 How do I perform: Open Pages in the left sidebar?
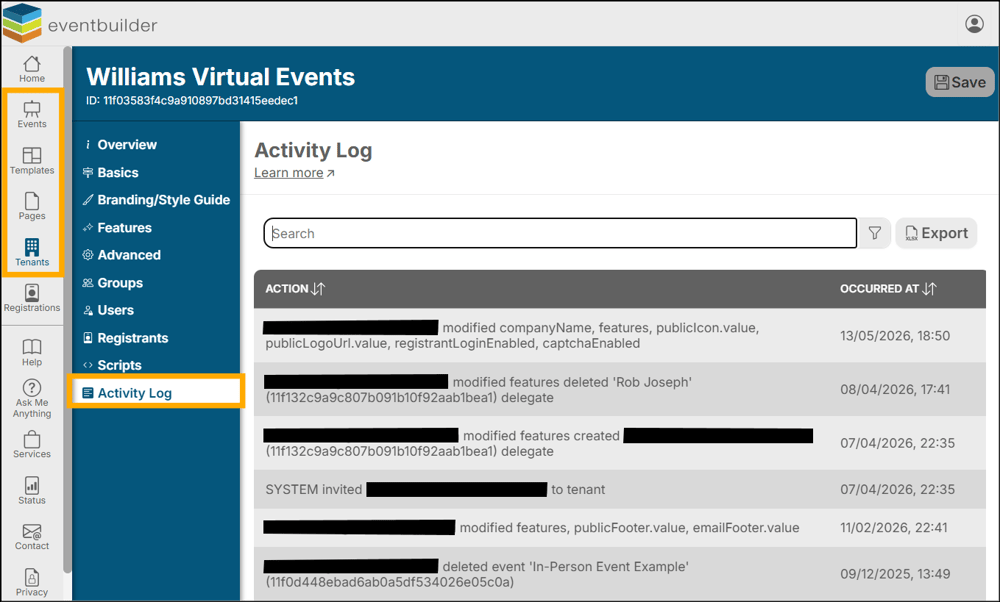click(x=31, y=207)
